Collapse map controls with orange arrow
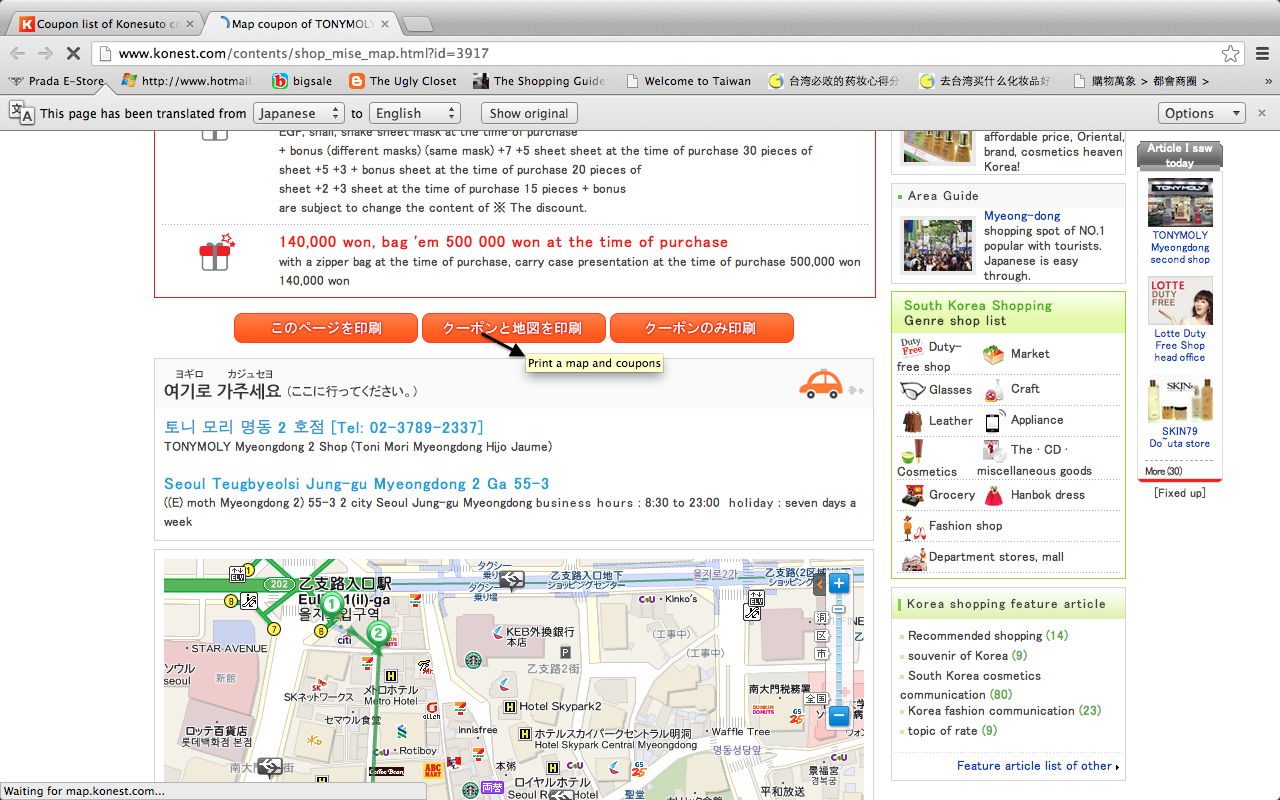The height and width of the screenshot is (800, 1280). click(819, 584)
